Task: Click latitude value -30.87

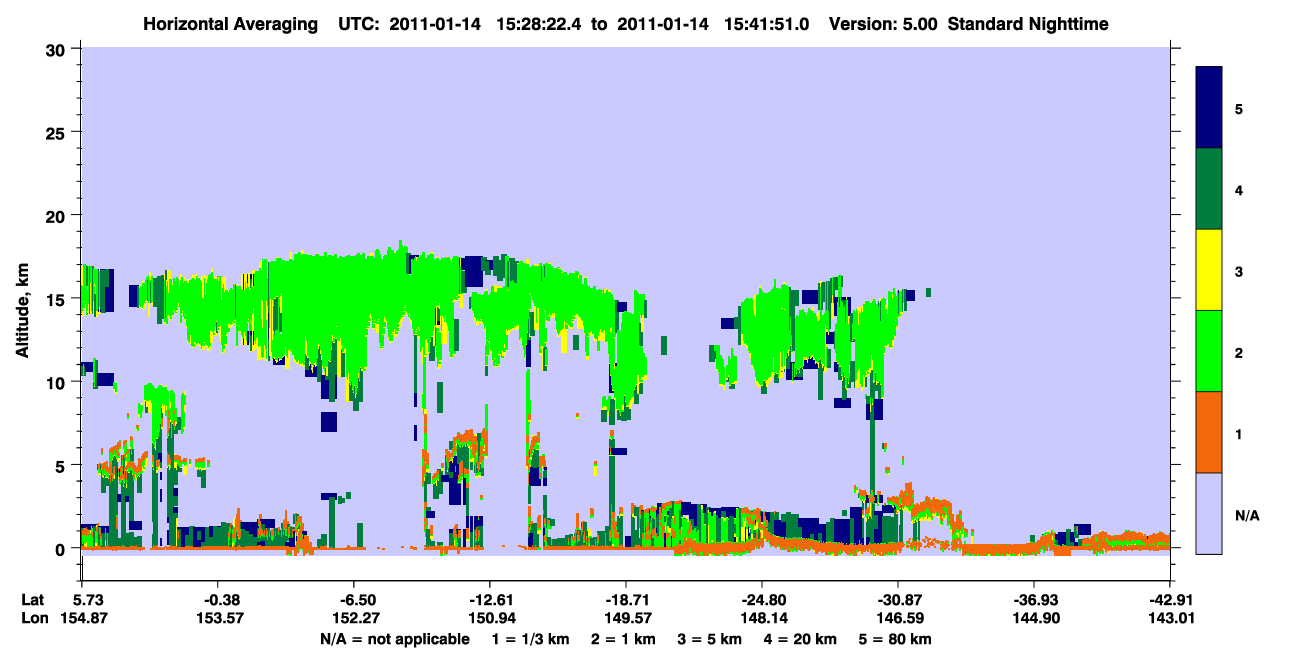Action: (898, 599)
